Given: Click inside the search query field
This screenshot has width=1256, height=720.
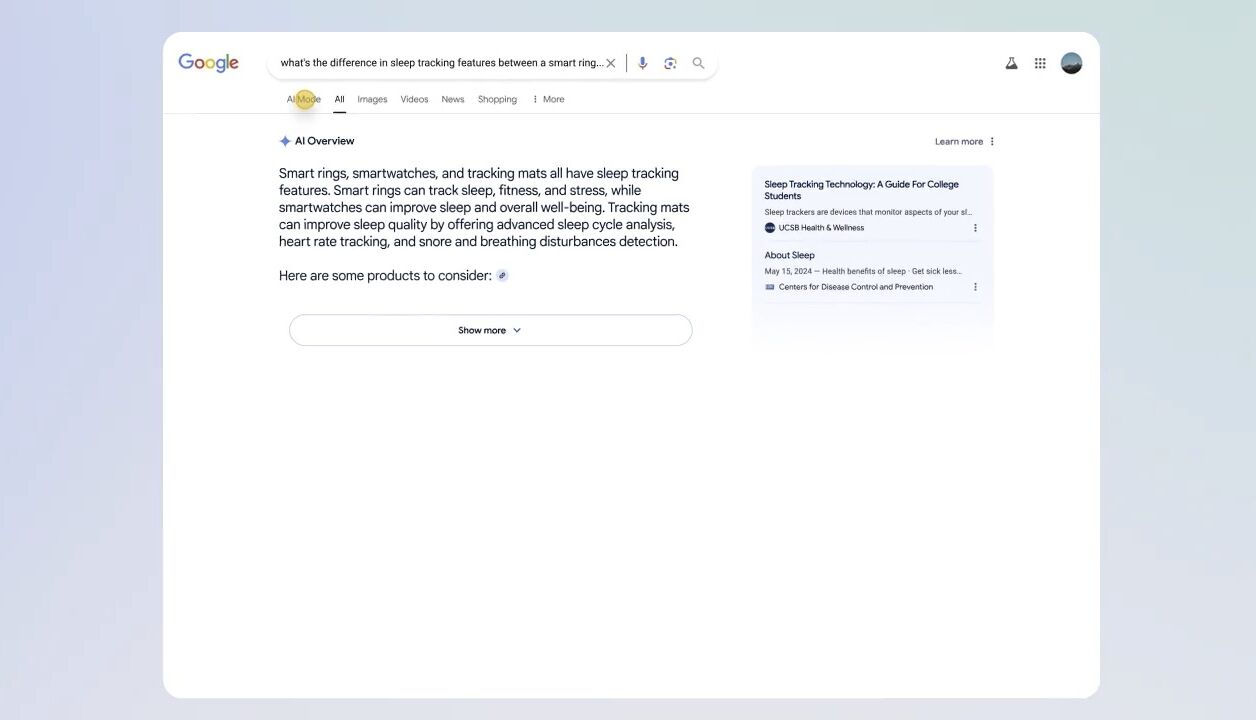Looking at the screenshot, I should [x=440, y=63].
